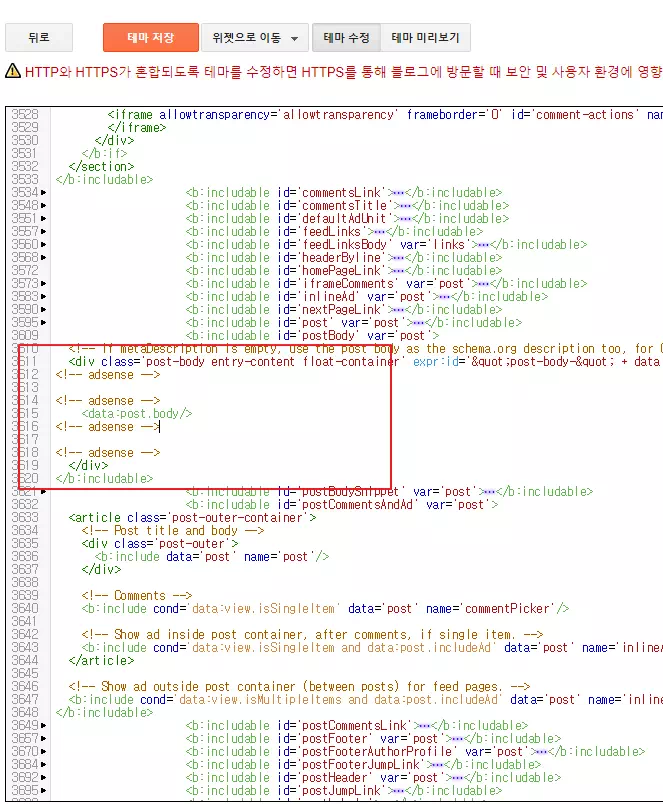This screenshot has height=804, width=663.
Task: Expand folded code at line 3695
Action: pos(44,791)
